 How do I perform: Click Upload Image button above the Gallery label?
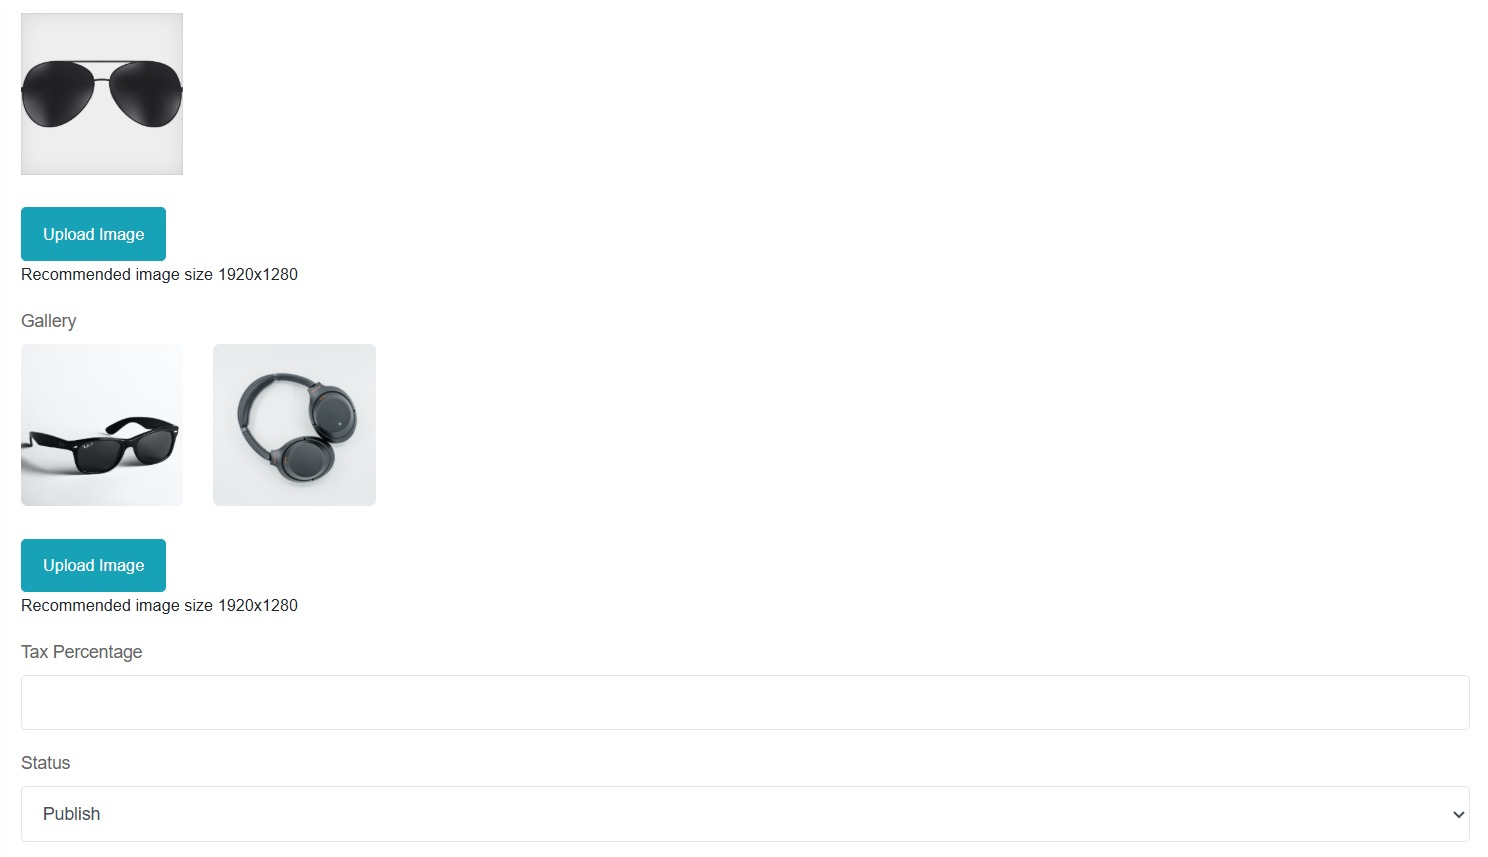point(93,234)
